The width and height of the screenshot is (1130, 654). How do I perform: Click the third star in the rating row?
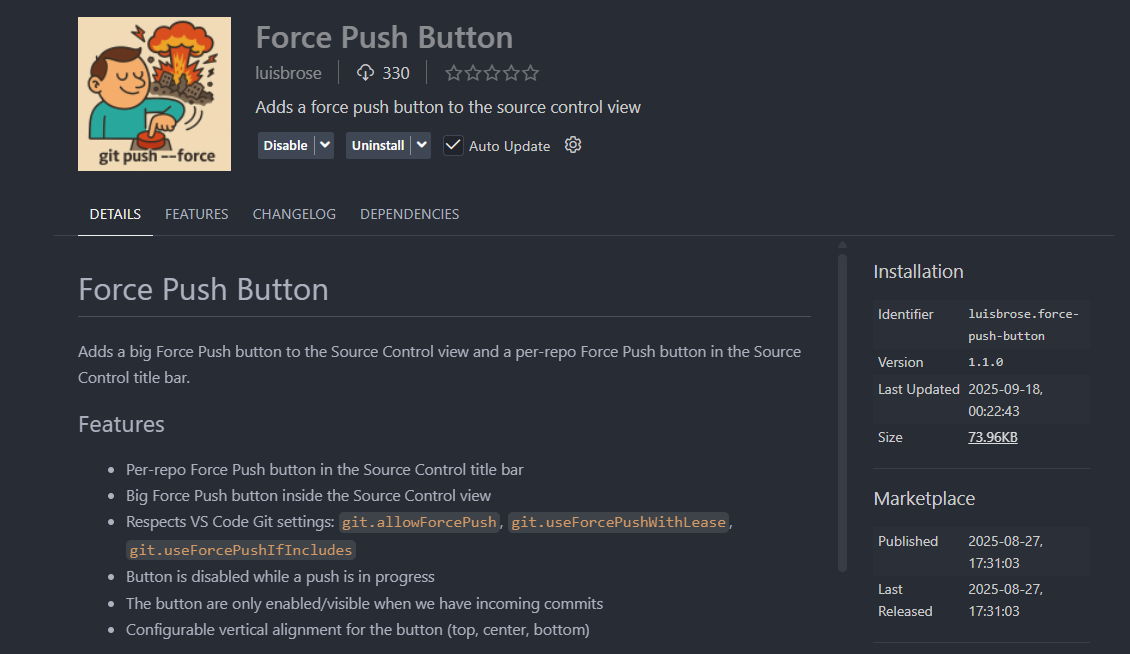click(x=492, y=72)
